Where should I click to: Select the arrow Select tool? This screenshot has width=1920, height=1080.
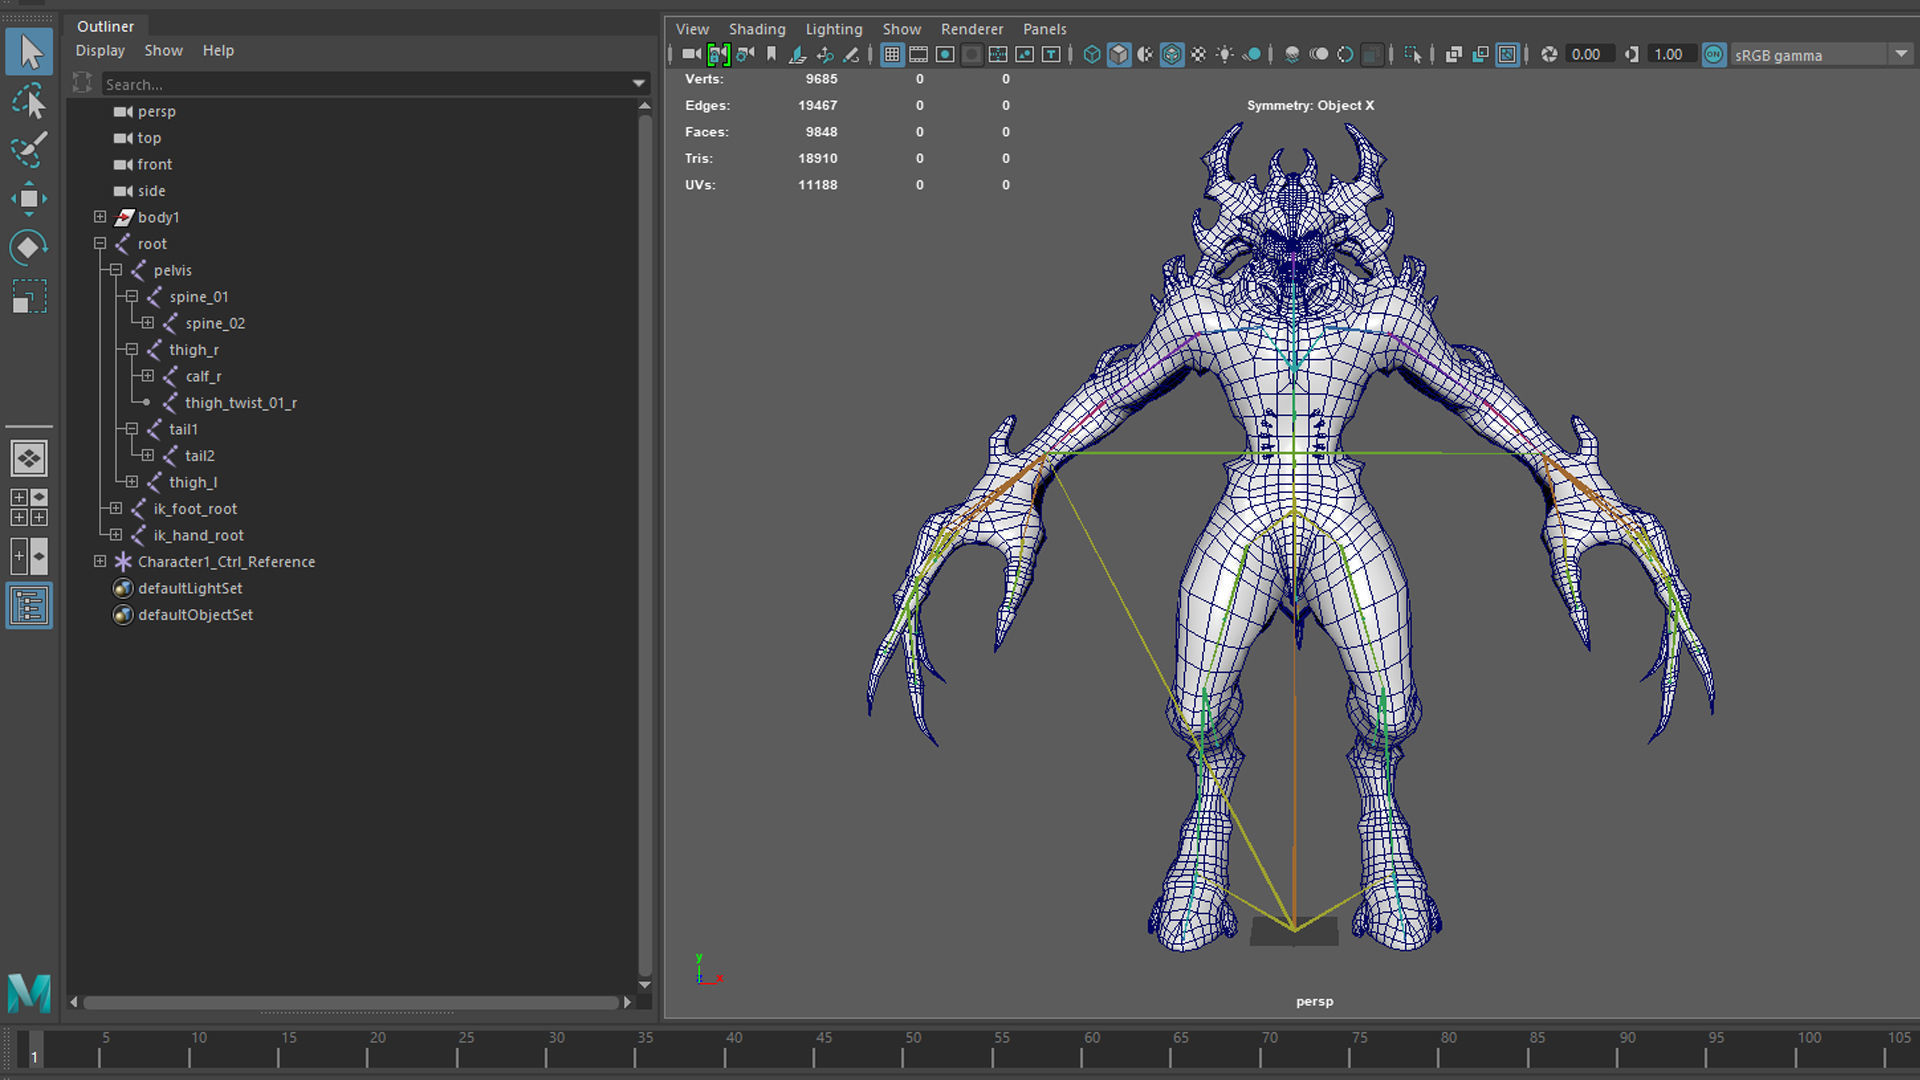(x=29, y=53)
